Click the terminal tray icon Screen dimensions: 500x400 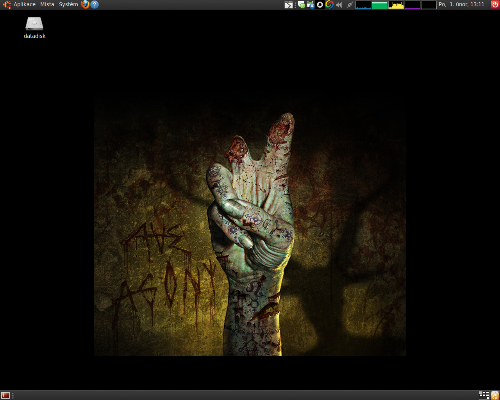coord(289,5)
